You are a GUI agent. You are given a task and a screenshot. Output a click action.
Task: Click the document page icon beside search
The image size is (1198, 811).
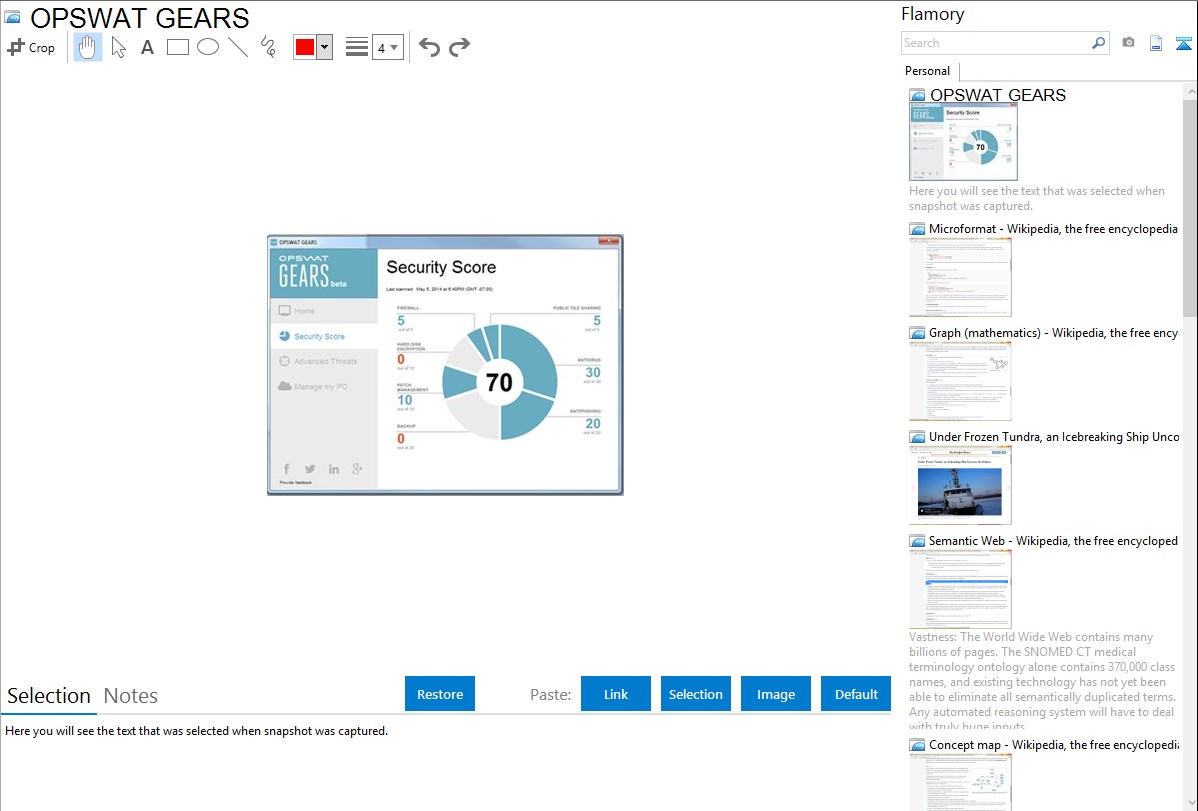[1156, 43]
